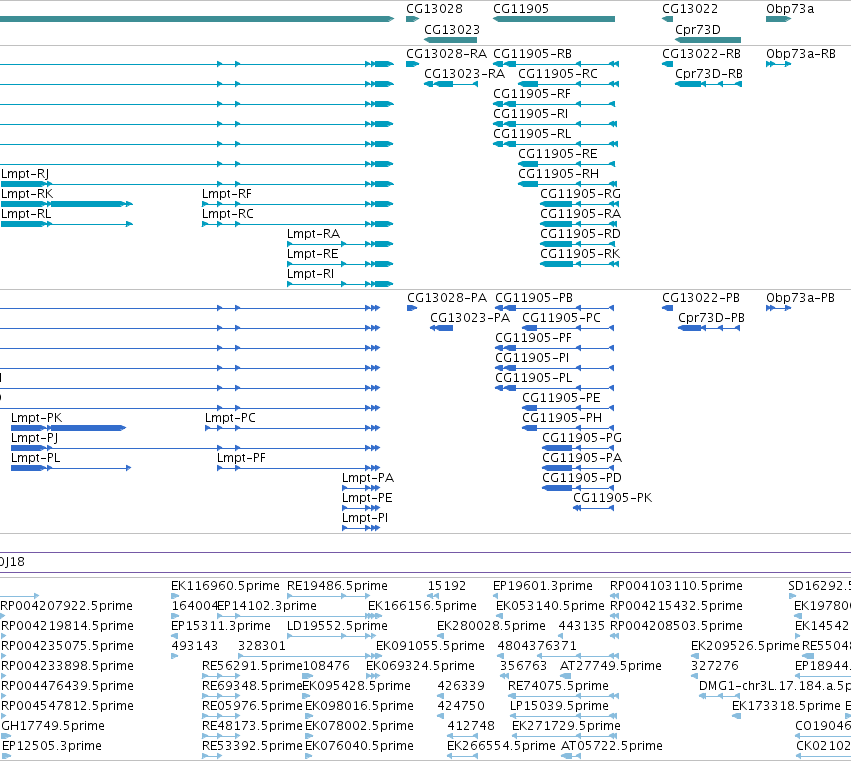Viewport: 851px width, 761px height.
Task: Select protein Lmpt-PI label
Action: pyautogui.click(x=365, y=518)
